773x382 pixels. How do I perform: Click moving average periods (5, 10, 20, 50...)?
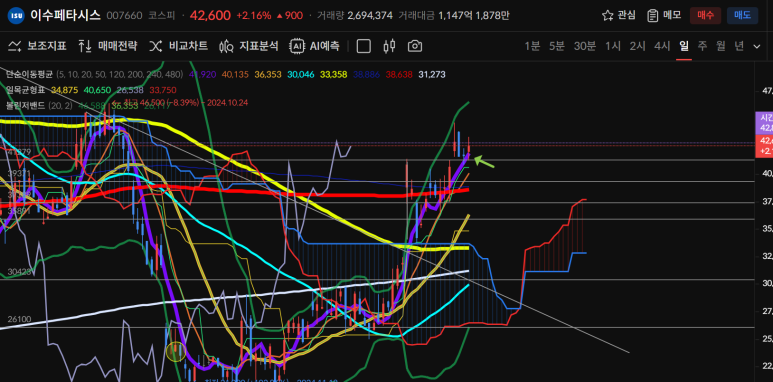click(120, 74)
